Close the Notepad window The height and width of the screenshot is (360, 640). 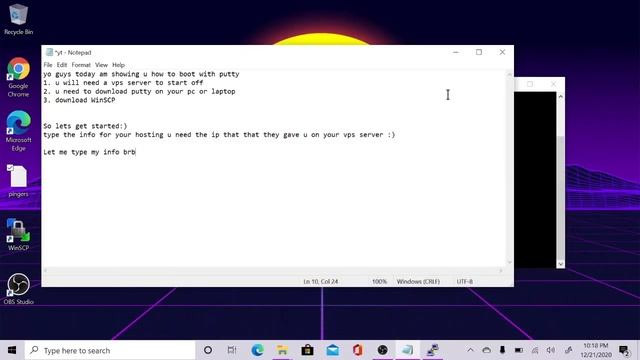(x=502, y=52)
